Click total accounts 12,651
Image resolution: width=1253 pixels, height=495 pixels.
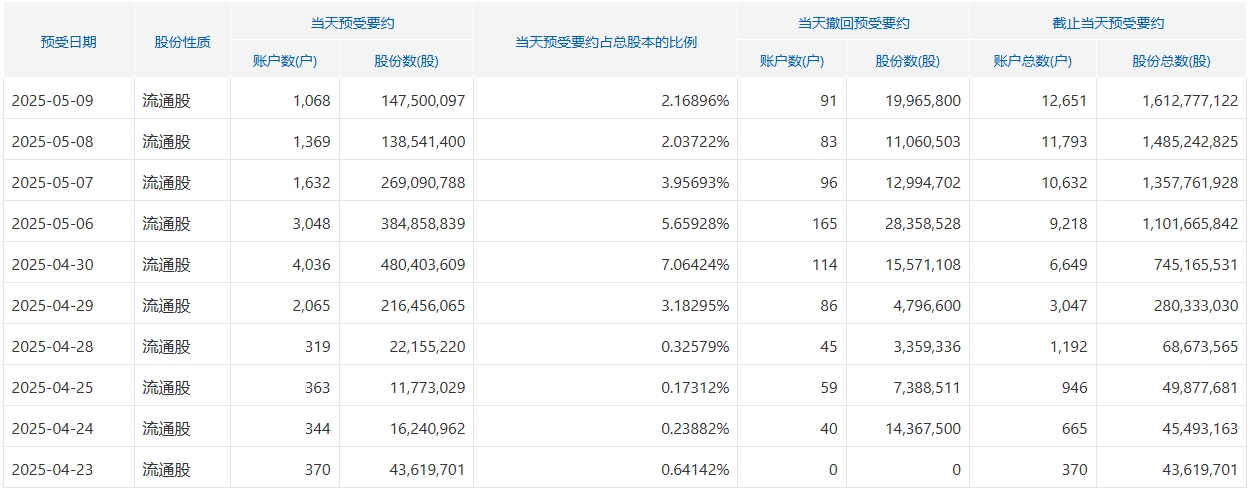(x=1066, y=101)
